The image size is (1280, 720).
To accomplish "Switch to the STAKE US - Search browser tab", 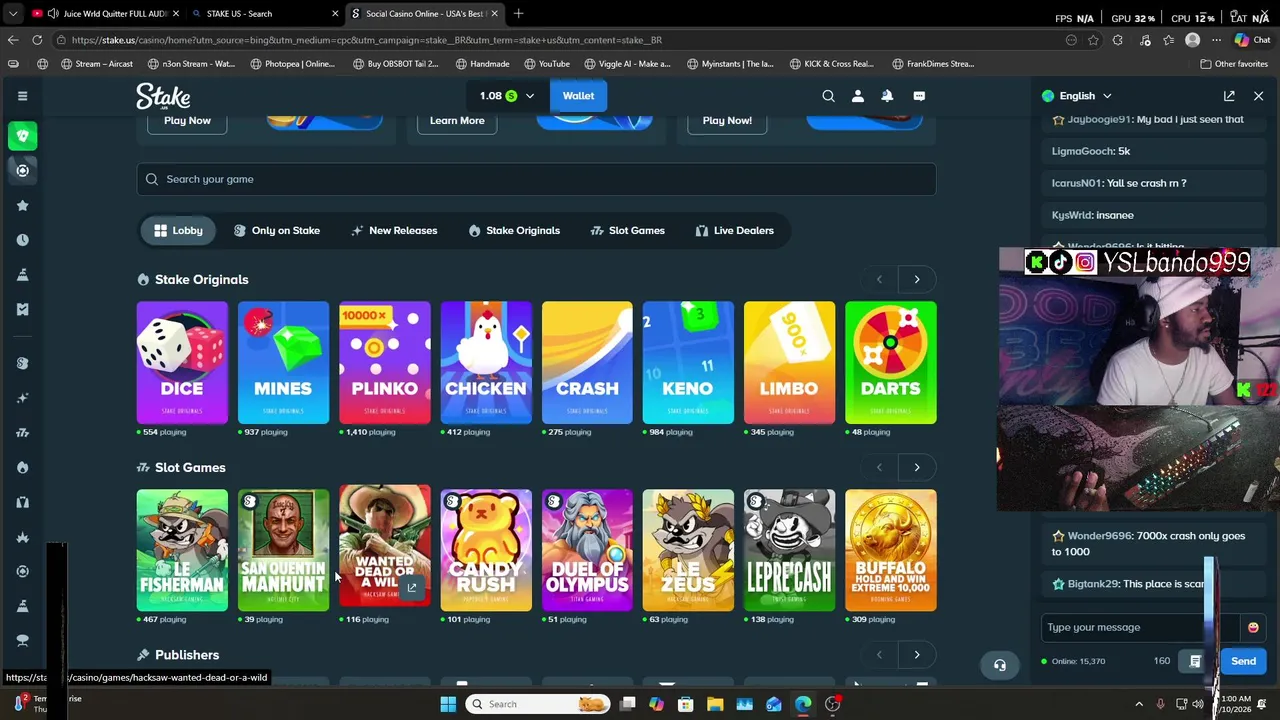I will [x=264, y=14].
